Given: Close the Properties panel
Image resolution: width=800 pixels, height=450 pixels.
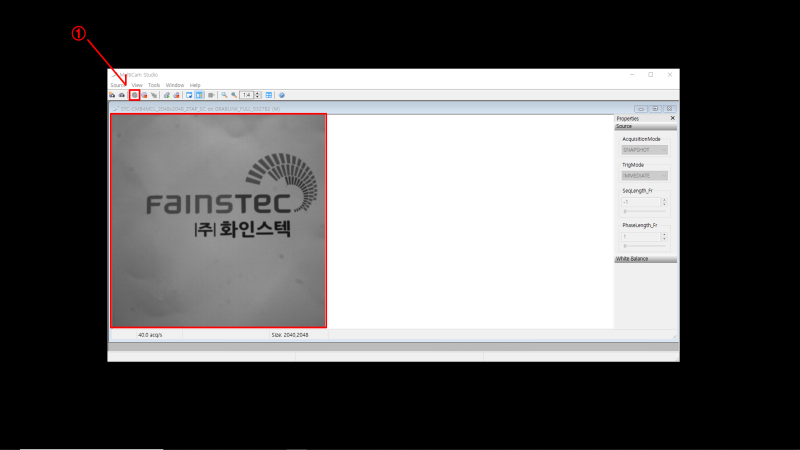Looking at the screenshot, I should [672, 118].
